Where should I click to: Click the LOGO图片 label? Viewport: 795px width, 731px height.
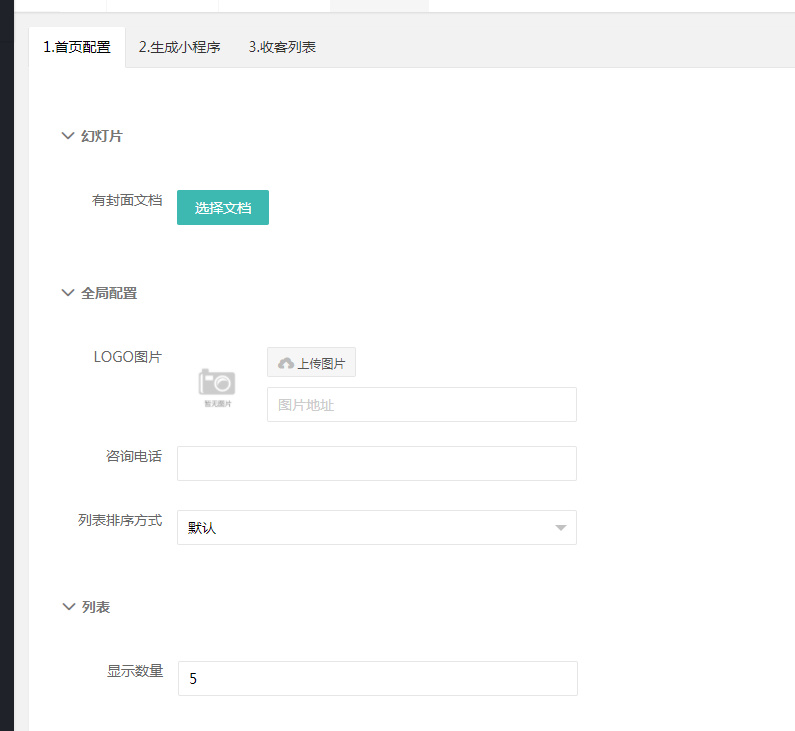coord(128,357)
